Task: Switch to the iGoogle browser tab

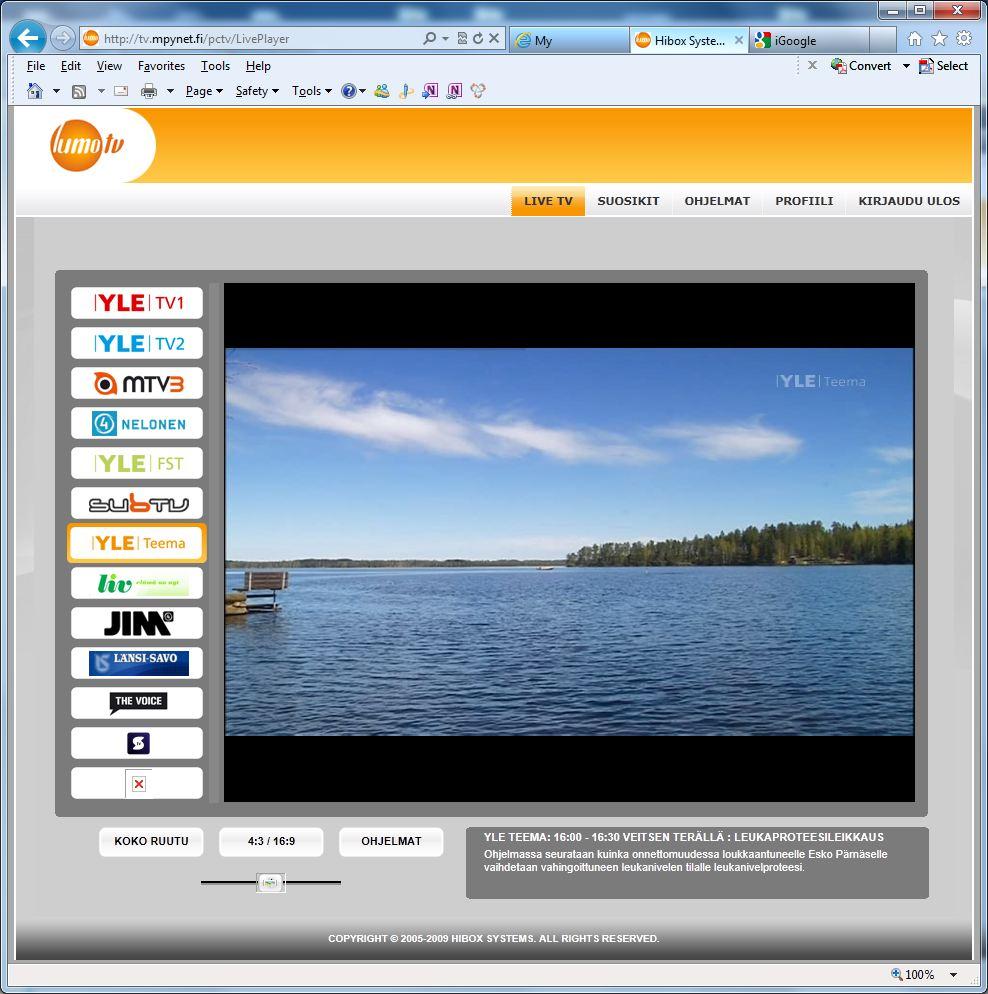Action: point(809,41)
